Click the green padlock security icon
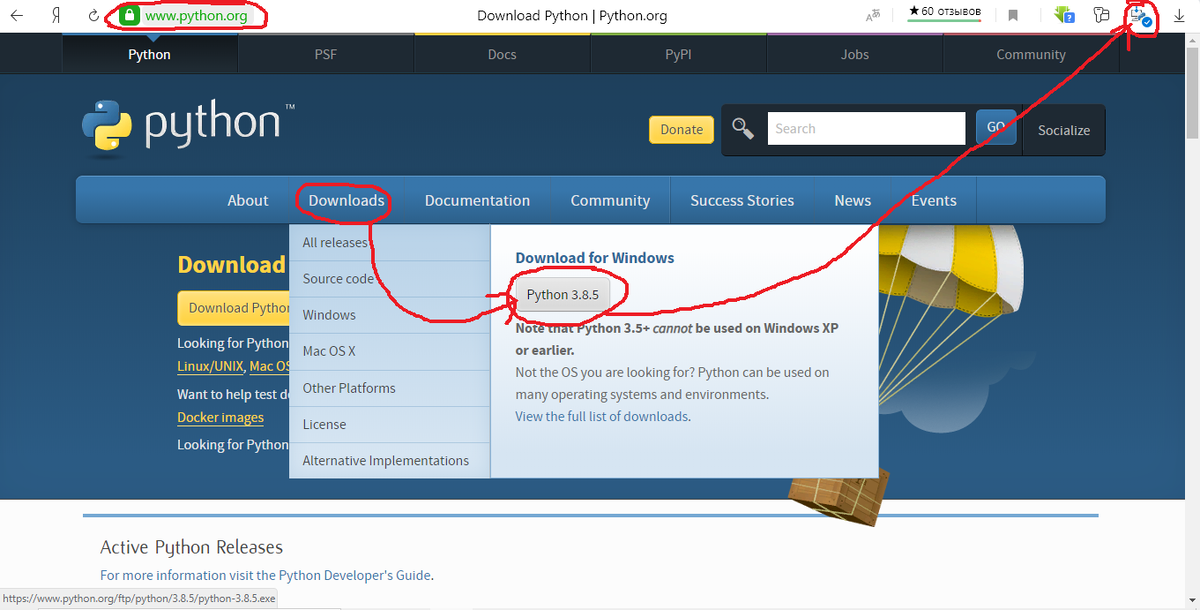 click(129, 15)
